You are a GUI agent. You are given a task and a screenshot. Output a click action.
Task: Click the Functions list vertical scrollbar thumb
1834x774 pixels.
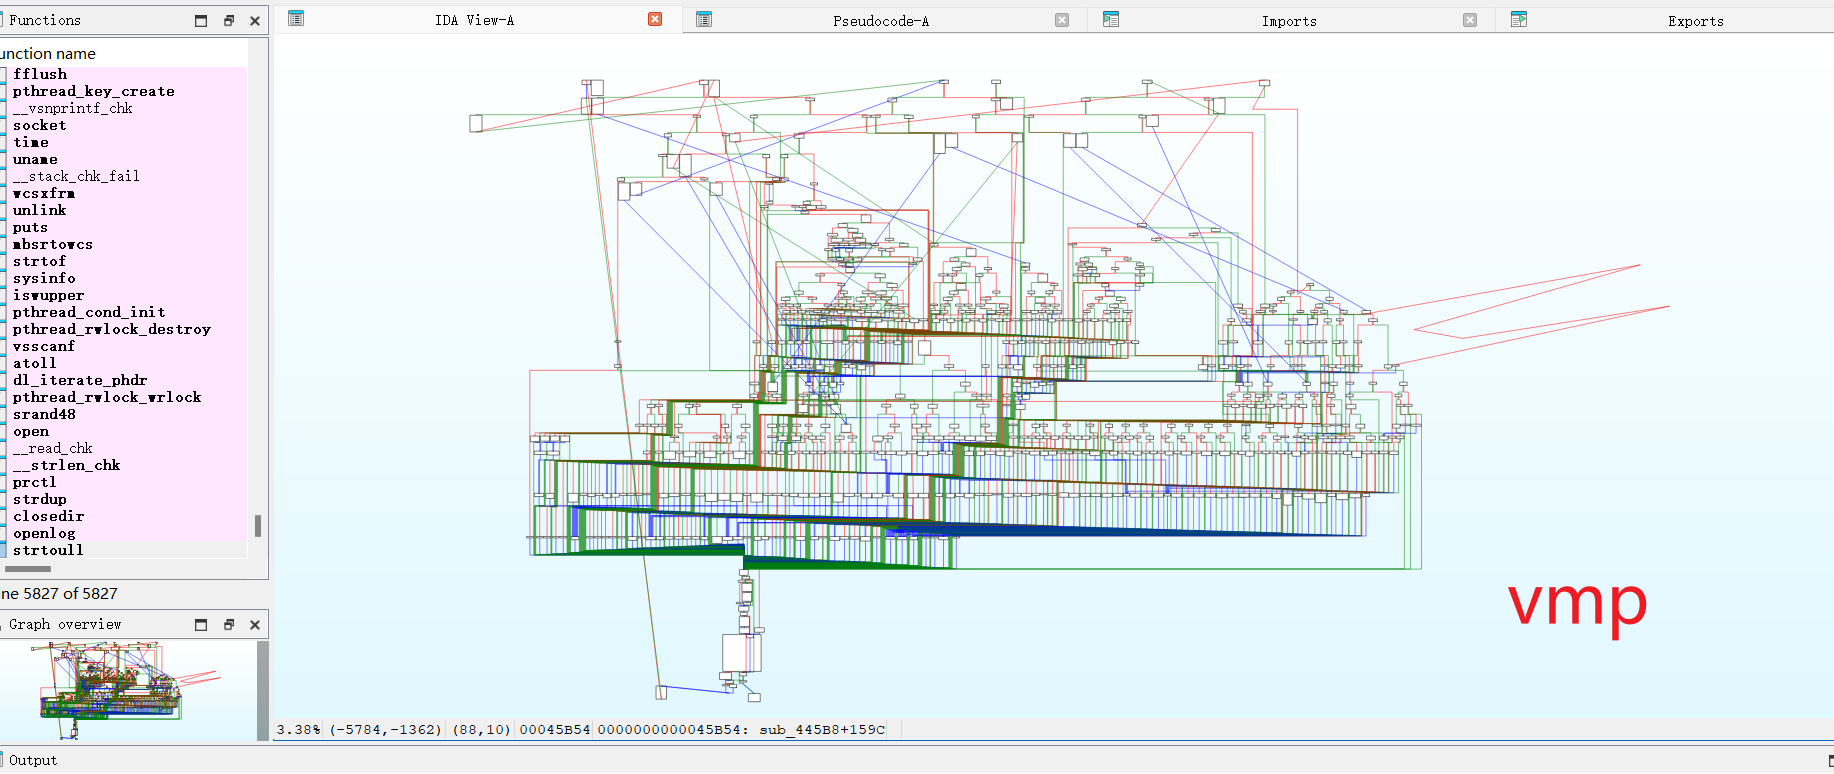coord(258,526)
